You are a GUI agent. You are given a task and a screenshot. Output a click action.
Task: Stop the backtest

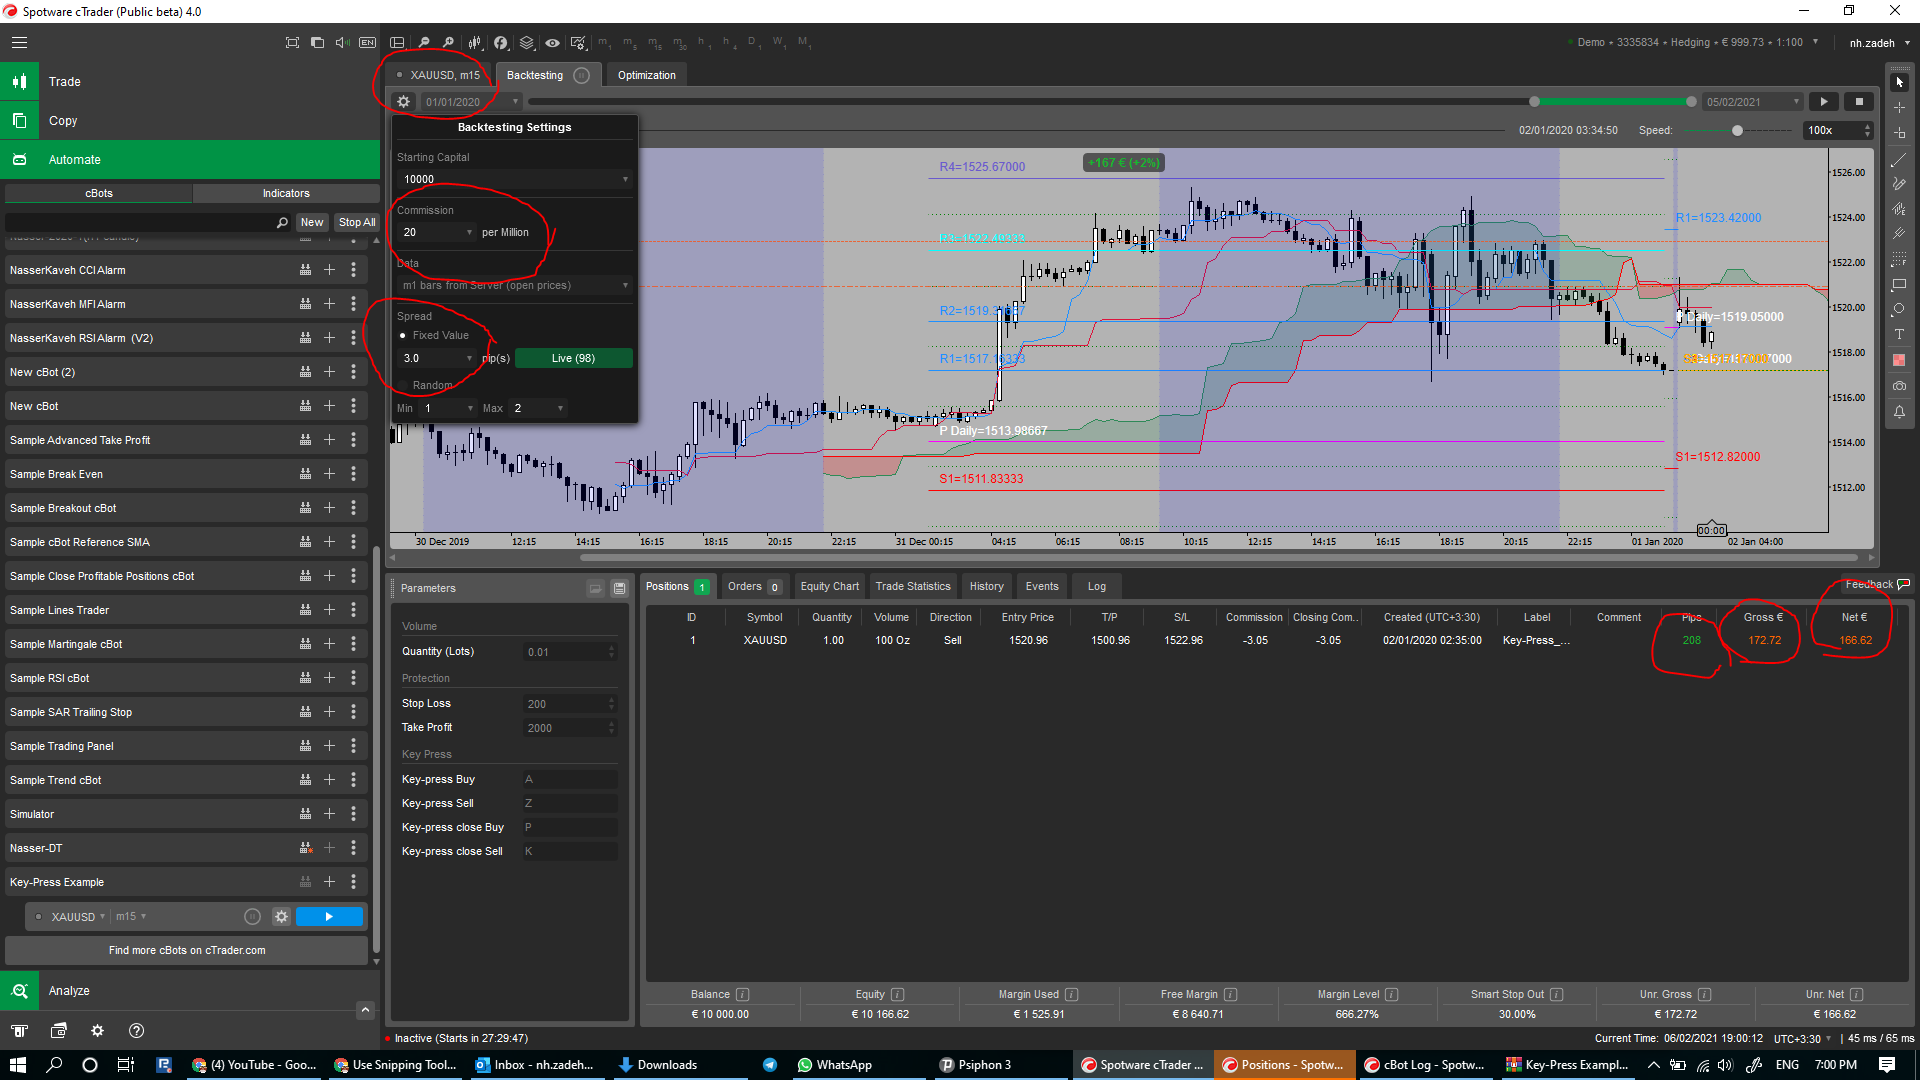(1859, 102)
